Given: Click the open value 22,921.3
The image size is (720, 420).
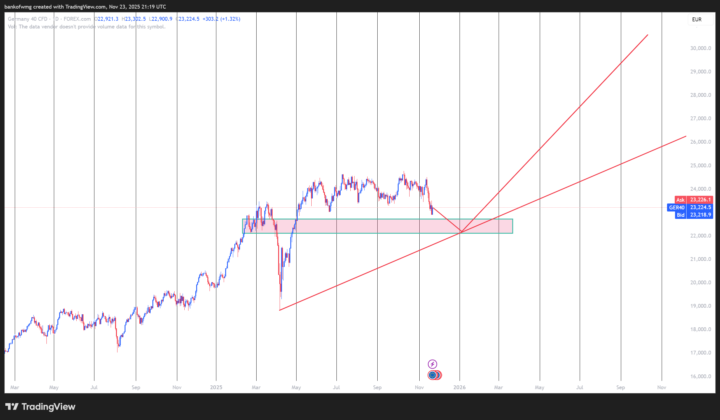Looking at the screenshot, I should pos(107,19).
